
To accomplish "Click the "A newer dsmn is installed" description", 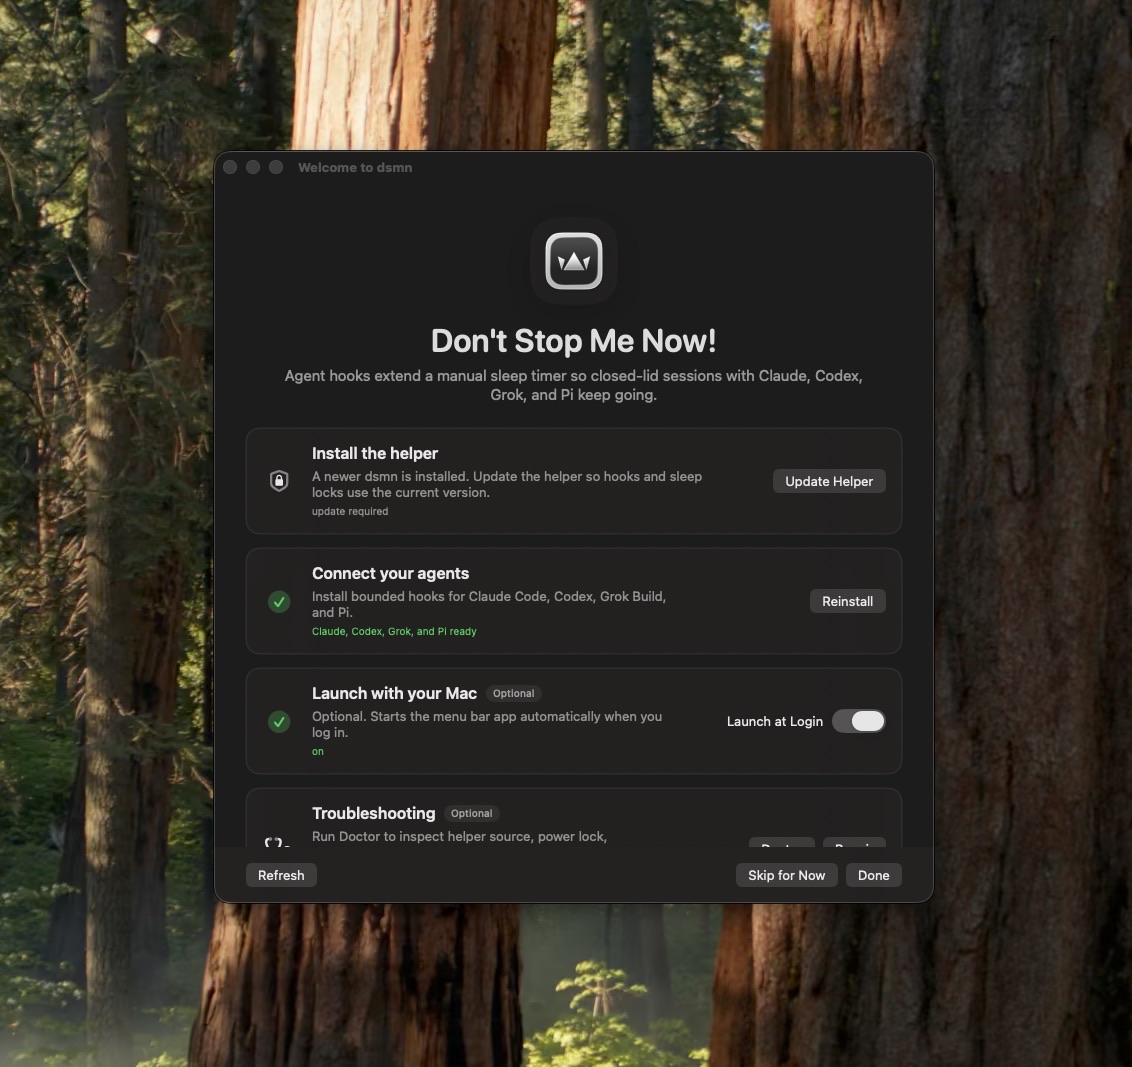I will [x=507, y=484].
